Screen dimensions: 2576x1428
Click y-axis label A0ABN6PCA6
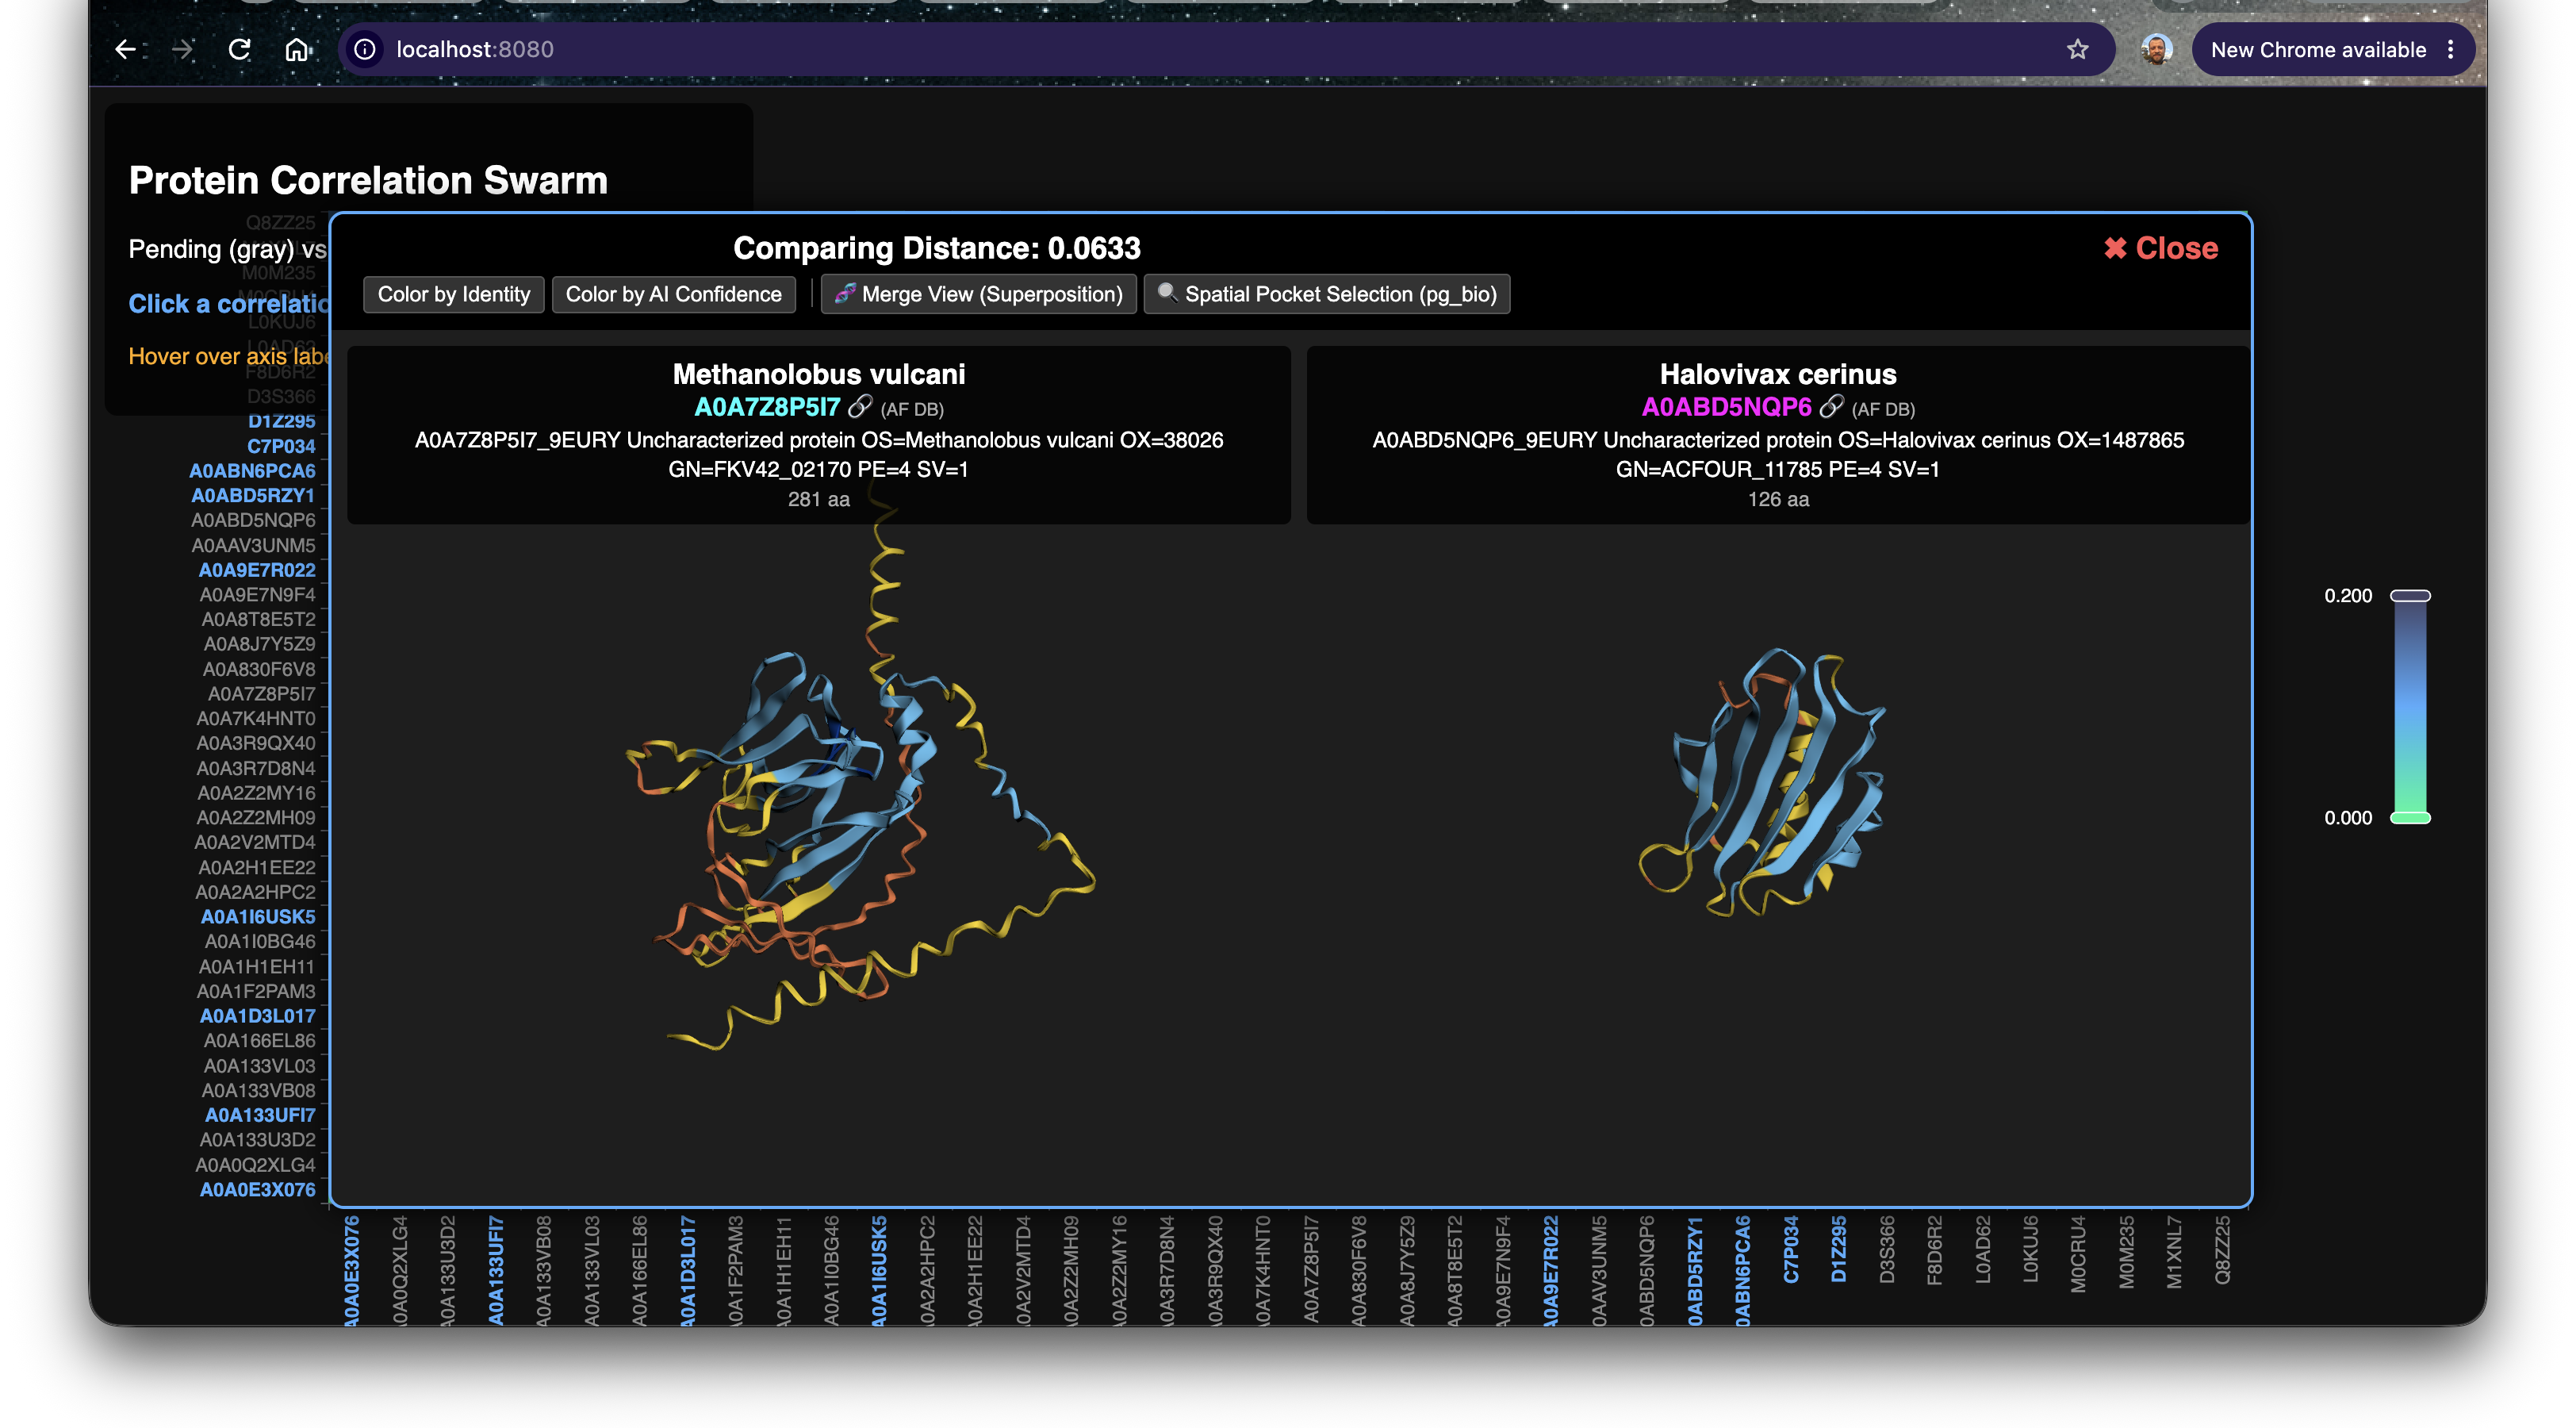pyautogui.click(x=252, y=471)
